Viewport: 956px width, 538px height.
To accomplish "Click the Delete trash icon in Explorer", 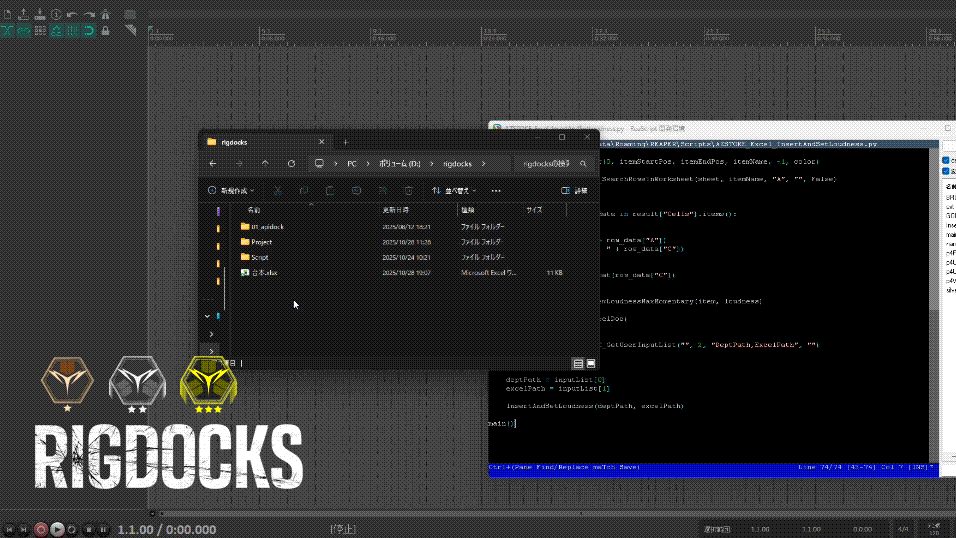I will coord(409,191).
